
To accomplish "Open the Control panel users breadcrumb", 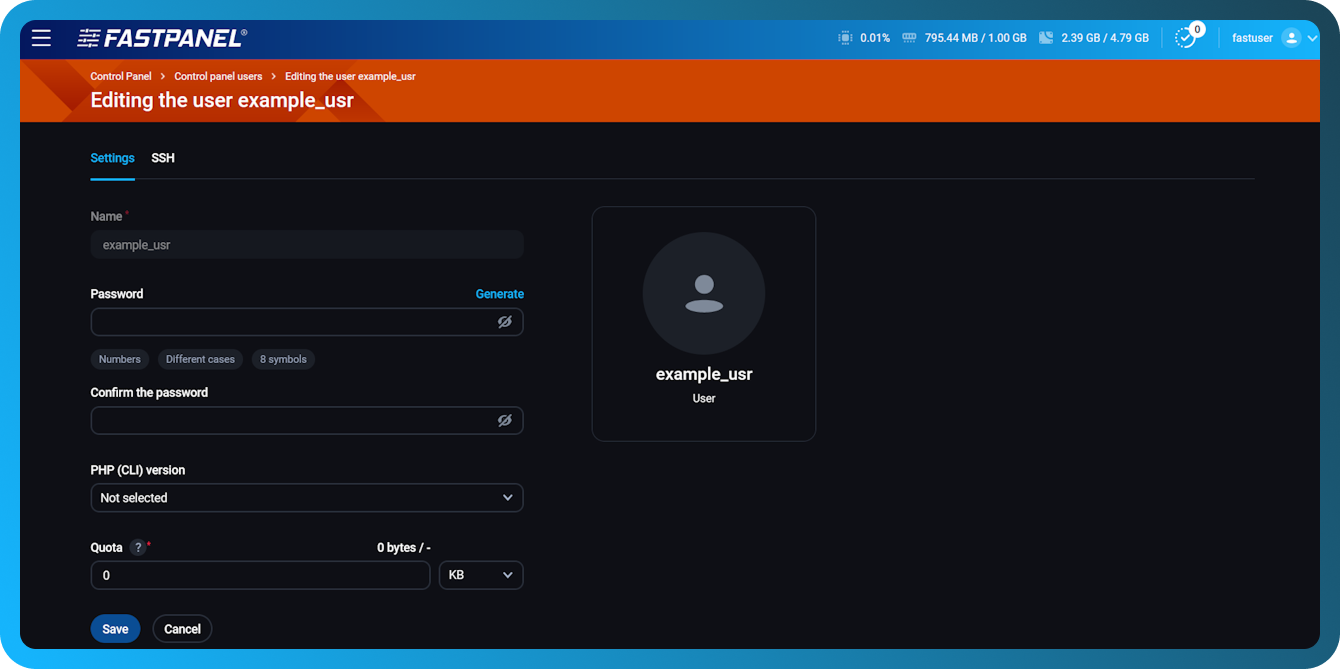I will point(217,75).
